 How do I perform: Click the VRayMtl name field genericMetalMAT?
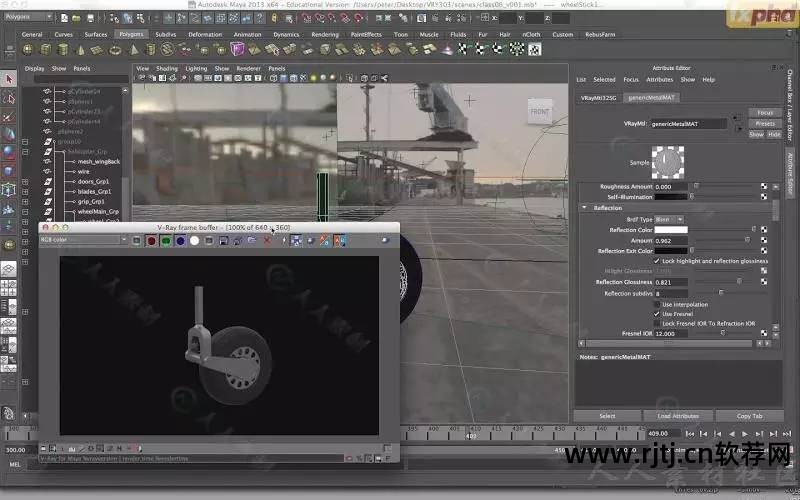689,123
